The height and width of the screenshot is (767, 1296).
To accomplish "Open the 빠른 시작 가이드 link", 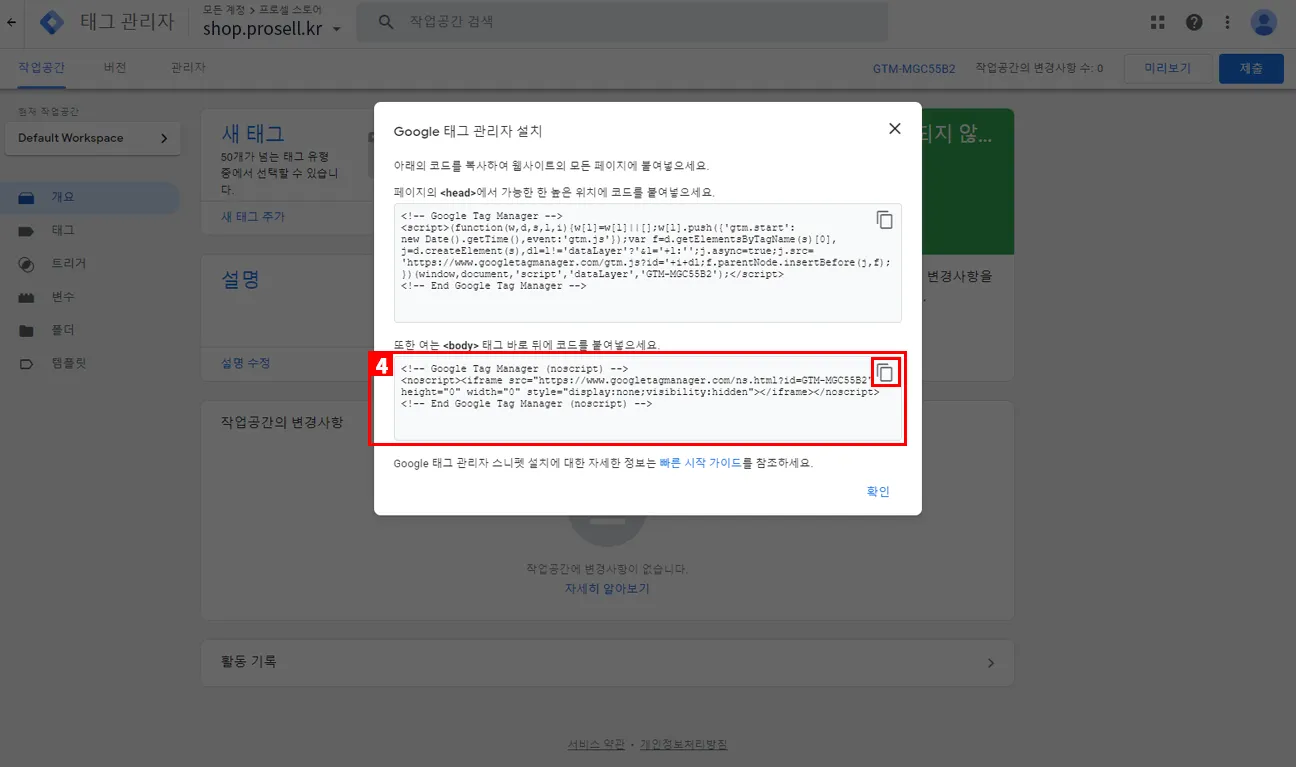I will point(700,464).
